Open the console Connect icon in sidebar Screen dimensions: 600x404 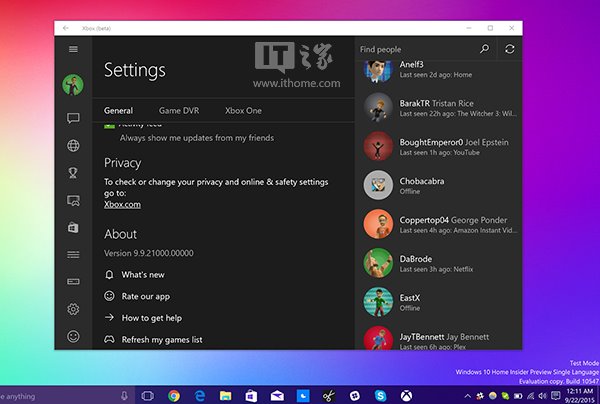tap(73, 282)
